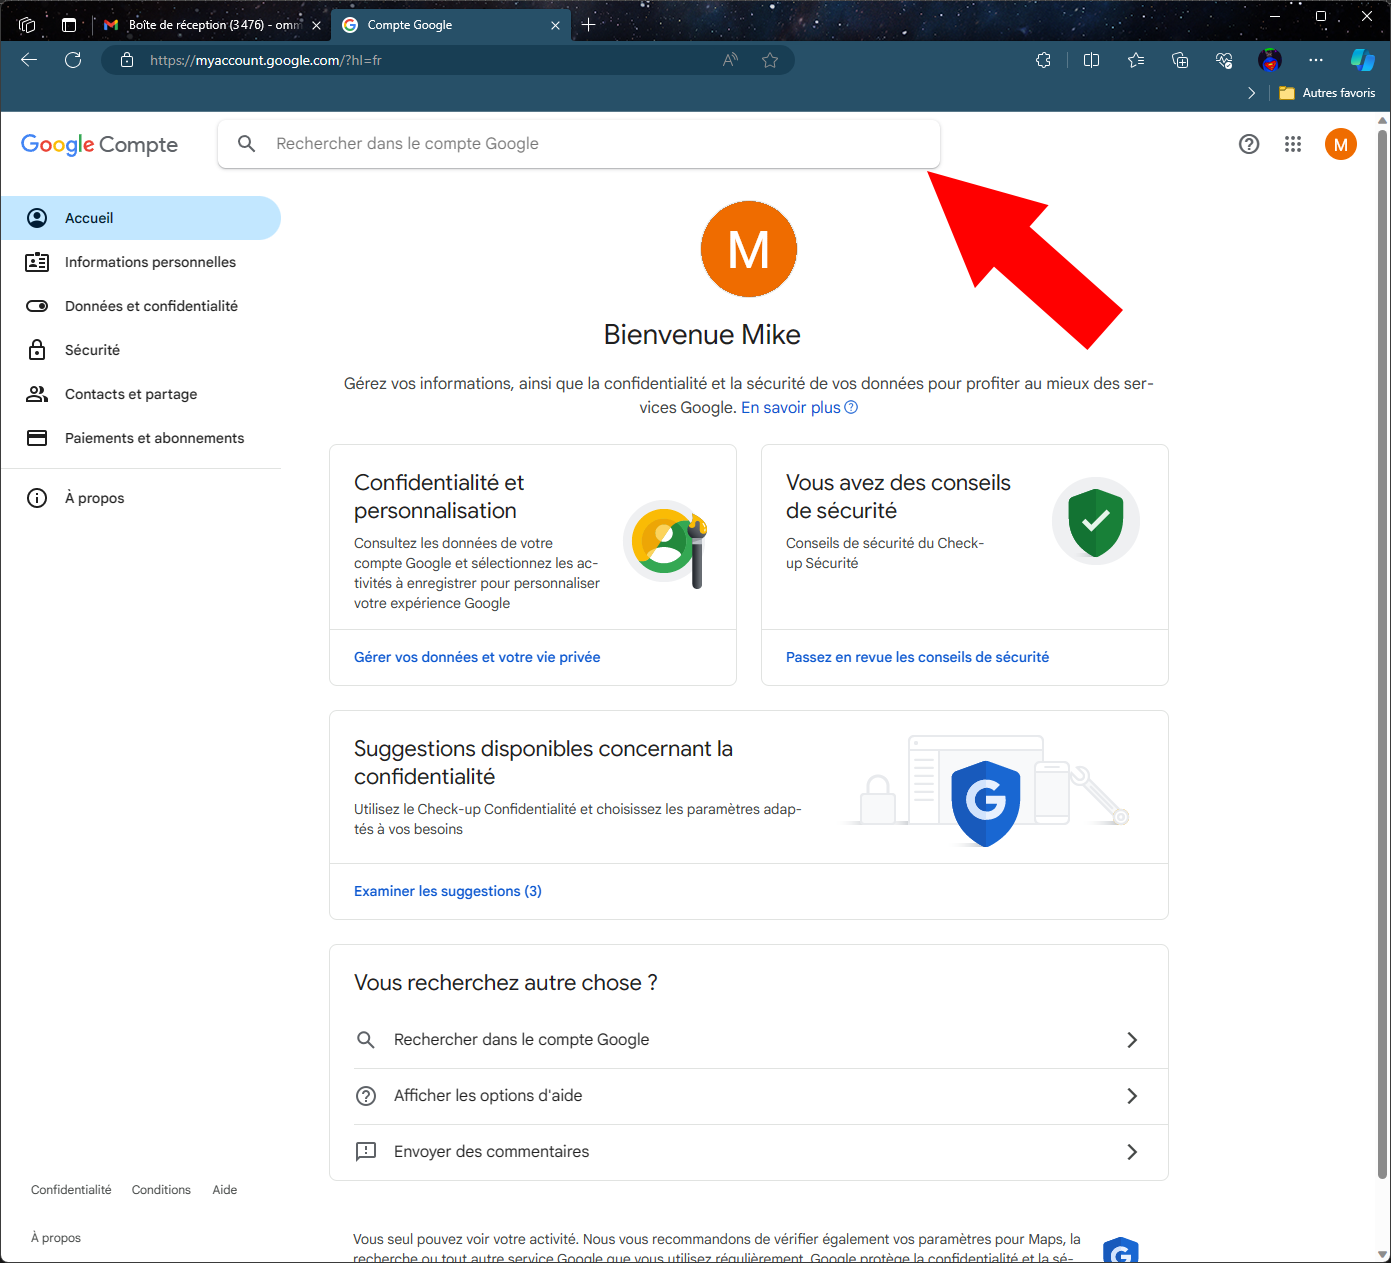The width and height of the screenshot is (1391, 1263).
Task: Click the green security shield illustration
Action: [1096, 521]
